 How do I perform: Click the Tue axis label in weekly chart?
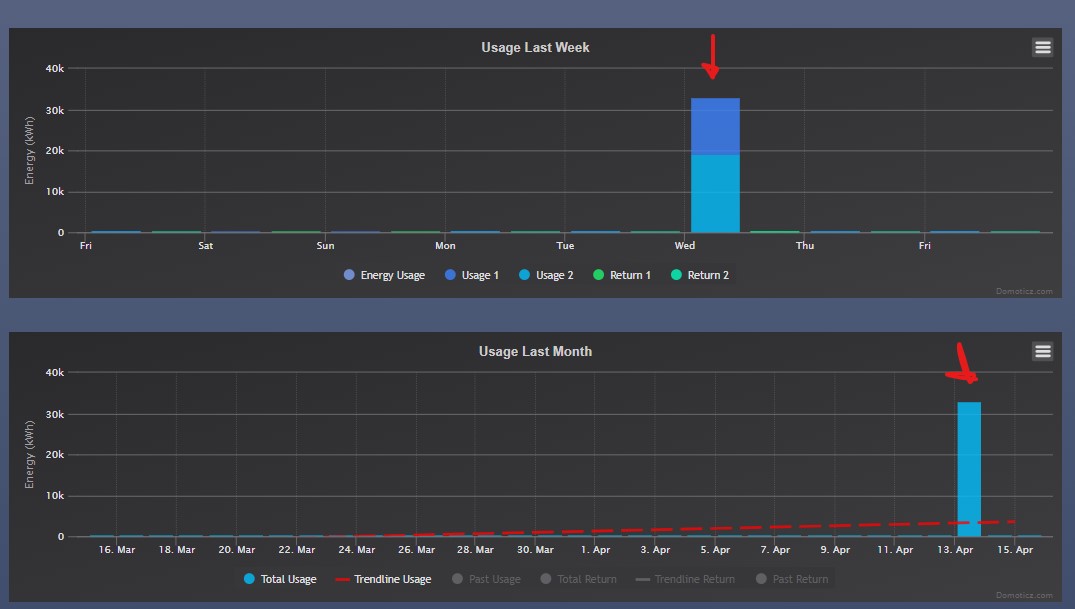click(x=565, y=246)
